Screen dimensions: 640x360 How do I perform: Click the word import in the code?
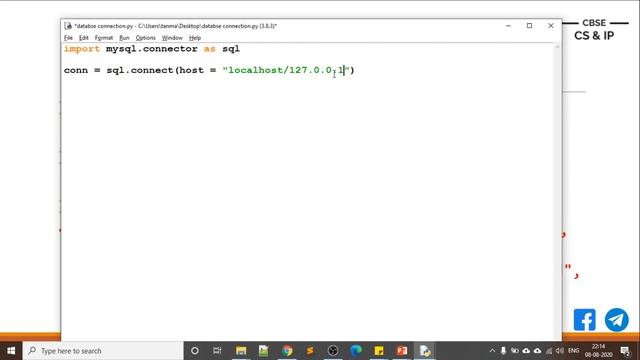coord(82,49)
